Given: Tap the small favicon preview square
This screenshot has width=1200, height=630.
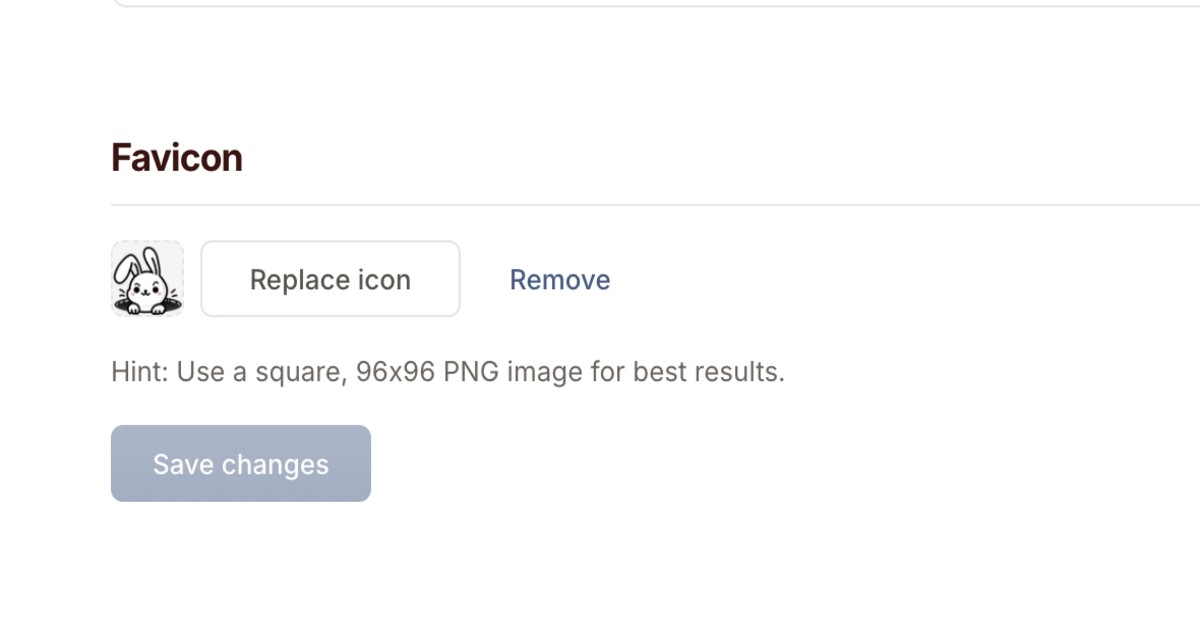Looking at the screenshot, I should (x=147, y=278).
